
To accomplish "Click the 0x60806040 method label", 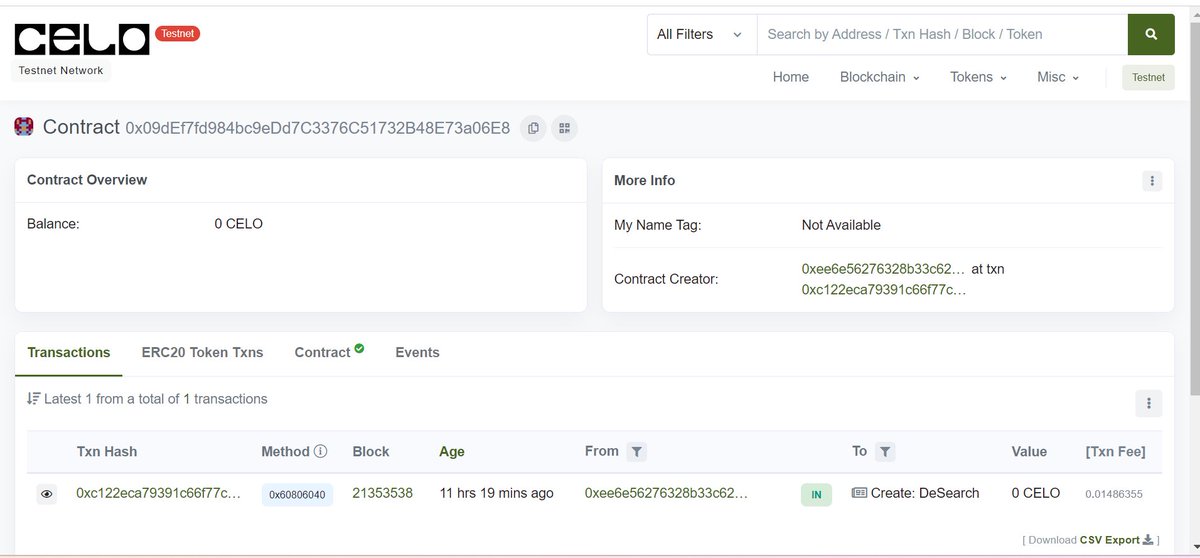I will (x=297, y=494).
